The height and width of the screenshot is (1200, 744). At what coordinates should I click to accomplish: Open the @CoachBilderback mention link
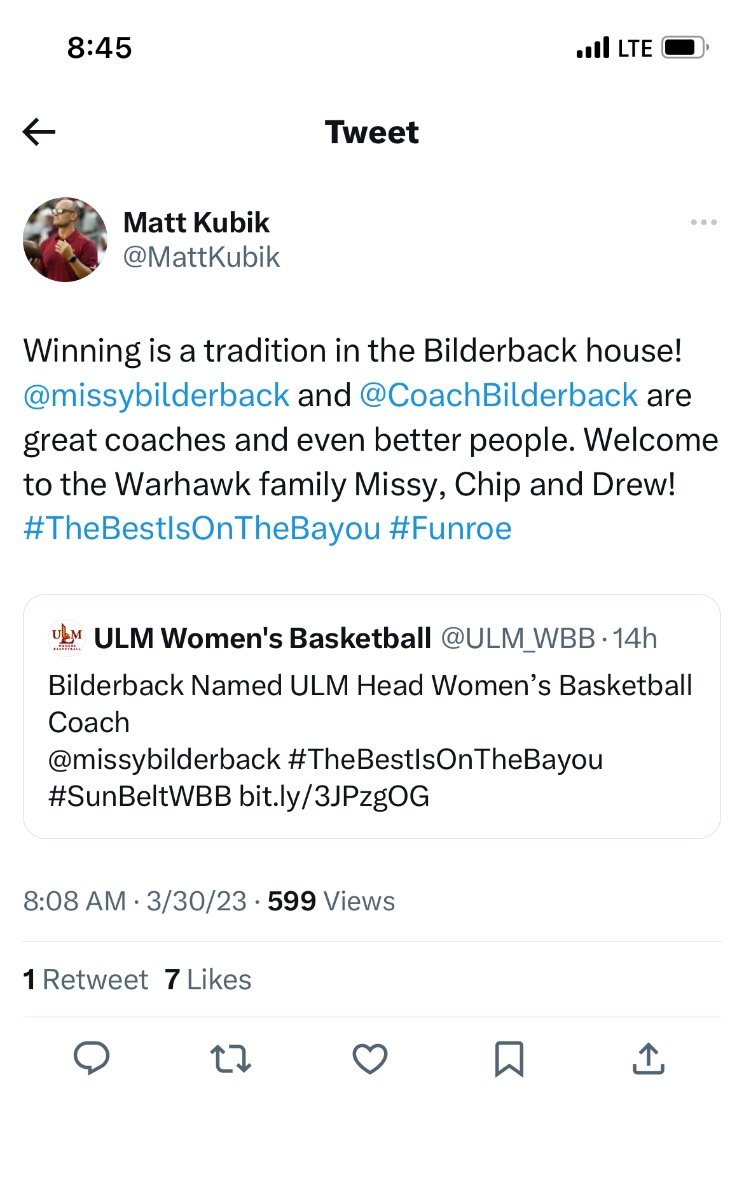pyautogui.click(x=498, y=395)
